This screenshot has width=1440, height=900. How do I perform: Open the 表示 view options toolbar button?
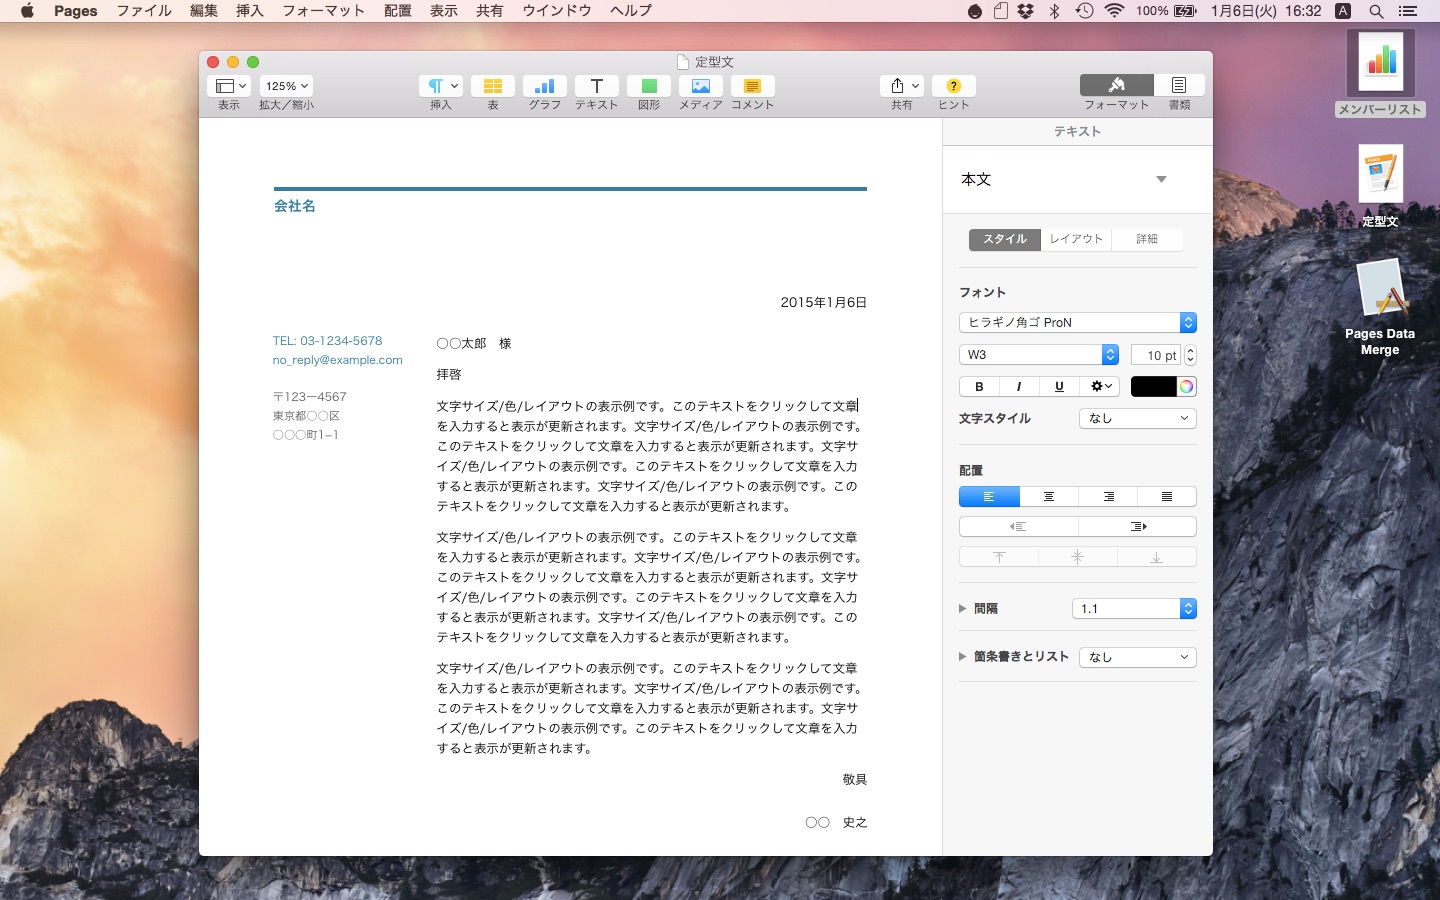tap(229, 86)
